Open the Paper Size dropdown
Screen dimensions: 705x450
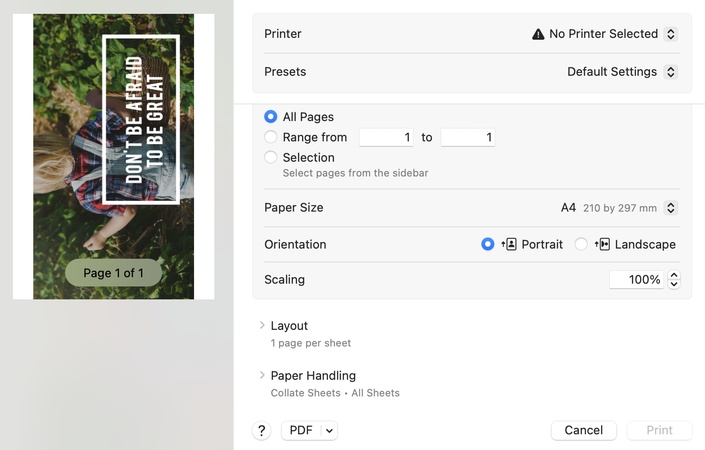point(670,208)
